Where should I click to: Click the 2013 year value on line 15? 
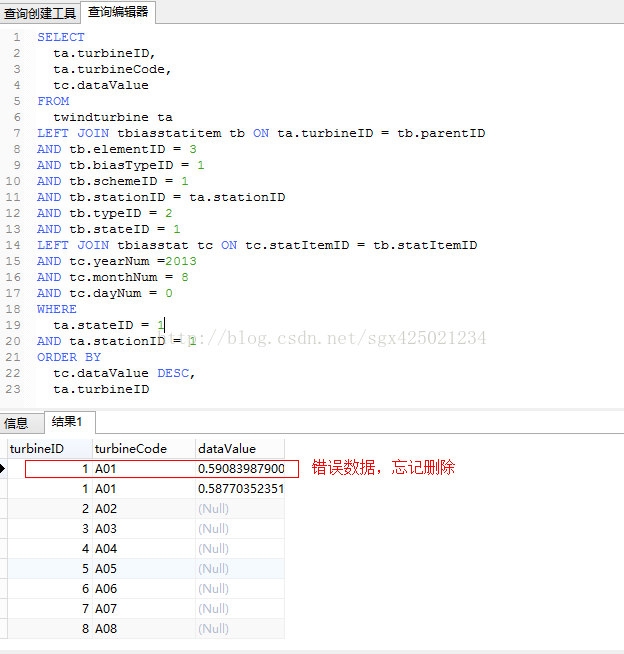click(181, 261)
